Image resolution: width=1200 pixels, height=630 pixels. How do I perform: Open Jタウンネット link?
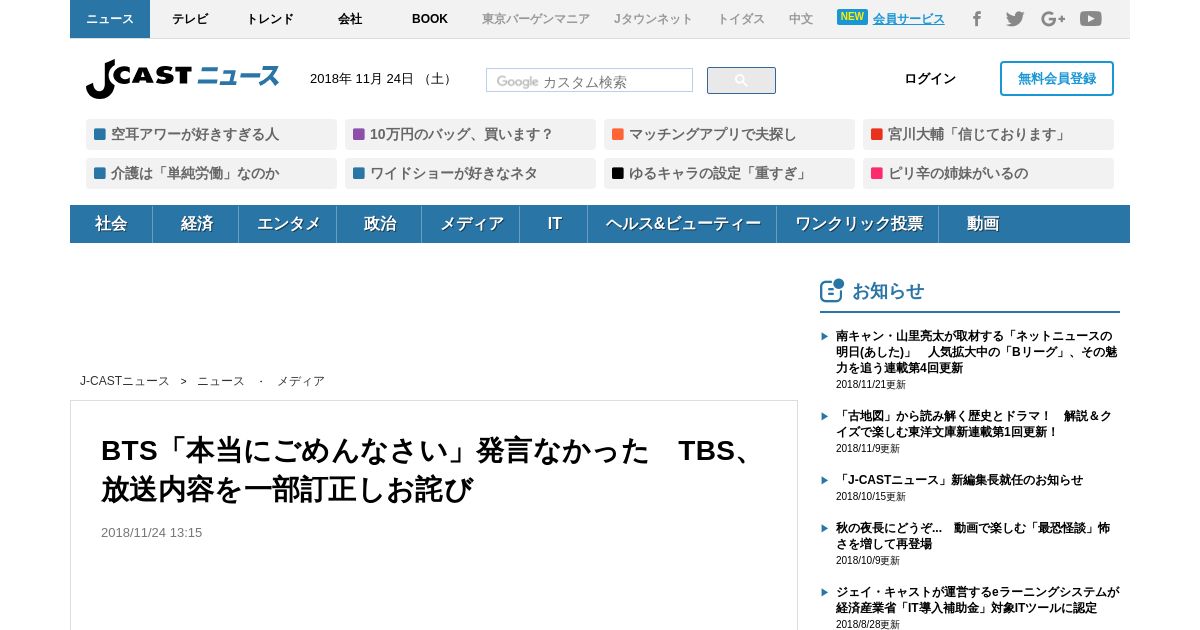tap(653, 19)
